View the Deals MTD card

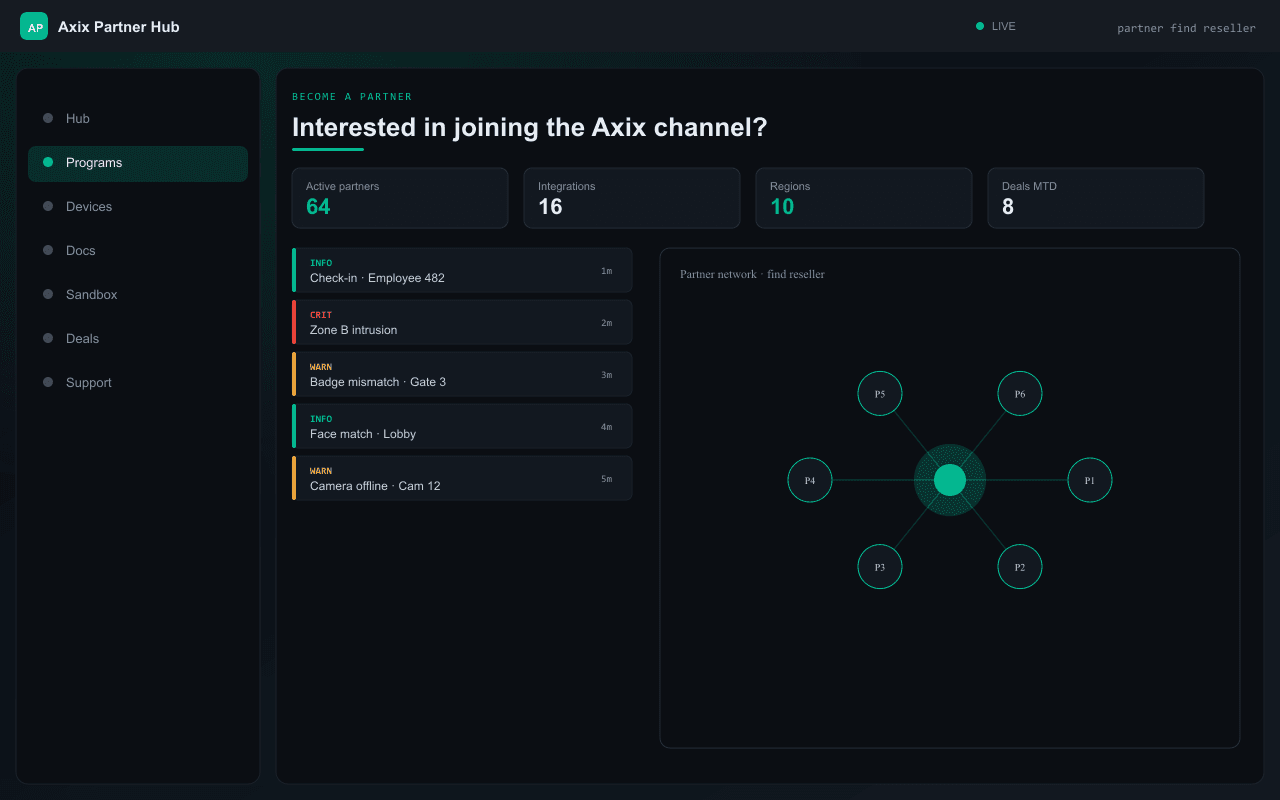1096,198
